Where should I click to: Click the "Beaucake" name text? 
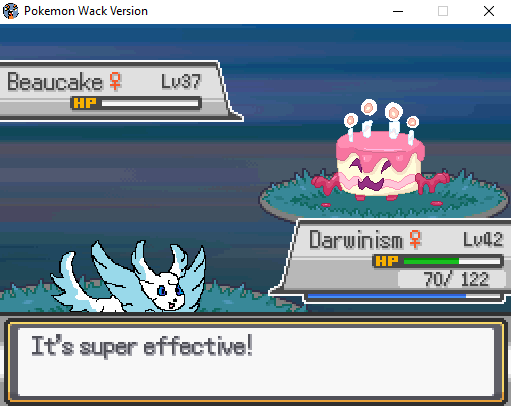click(55, 81)
